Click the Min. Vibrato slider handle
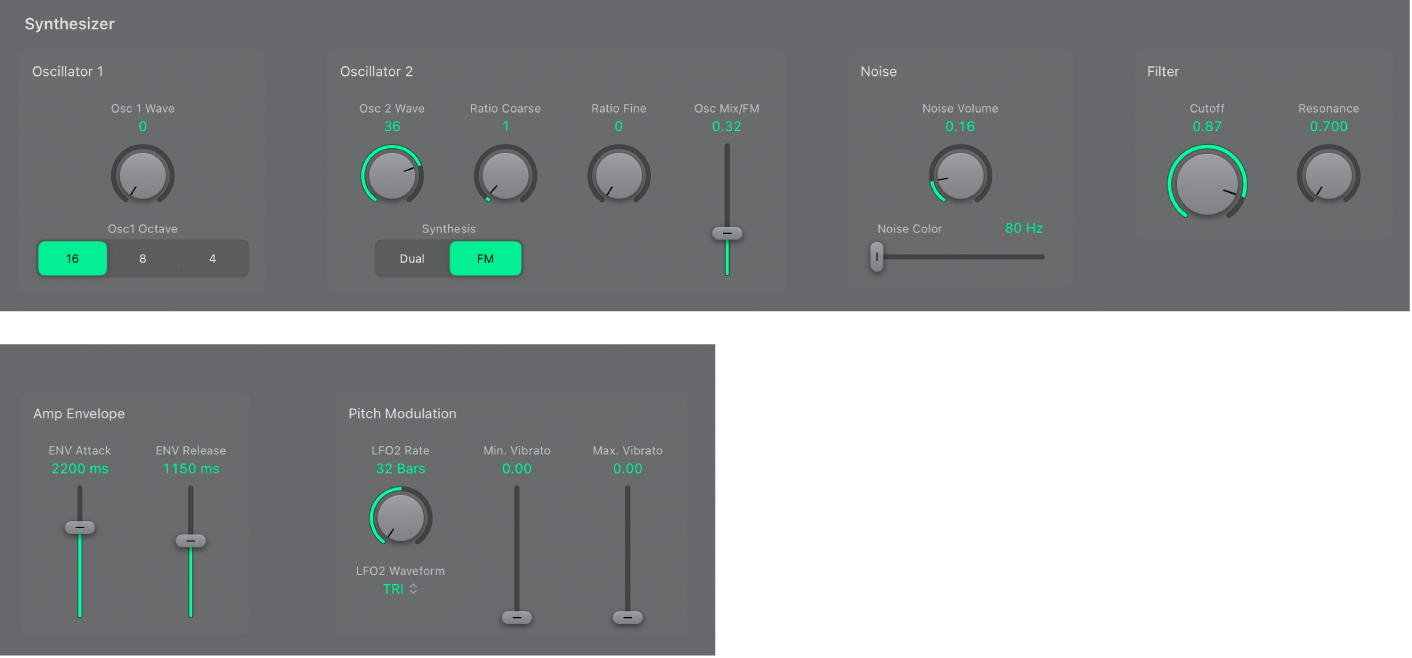1412x658 pixels. [517, 617]
